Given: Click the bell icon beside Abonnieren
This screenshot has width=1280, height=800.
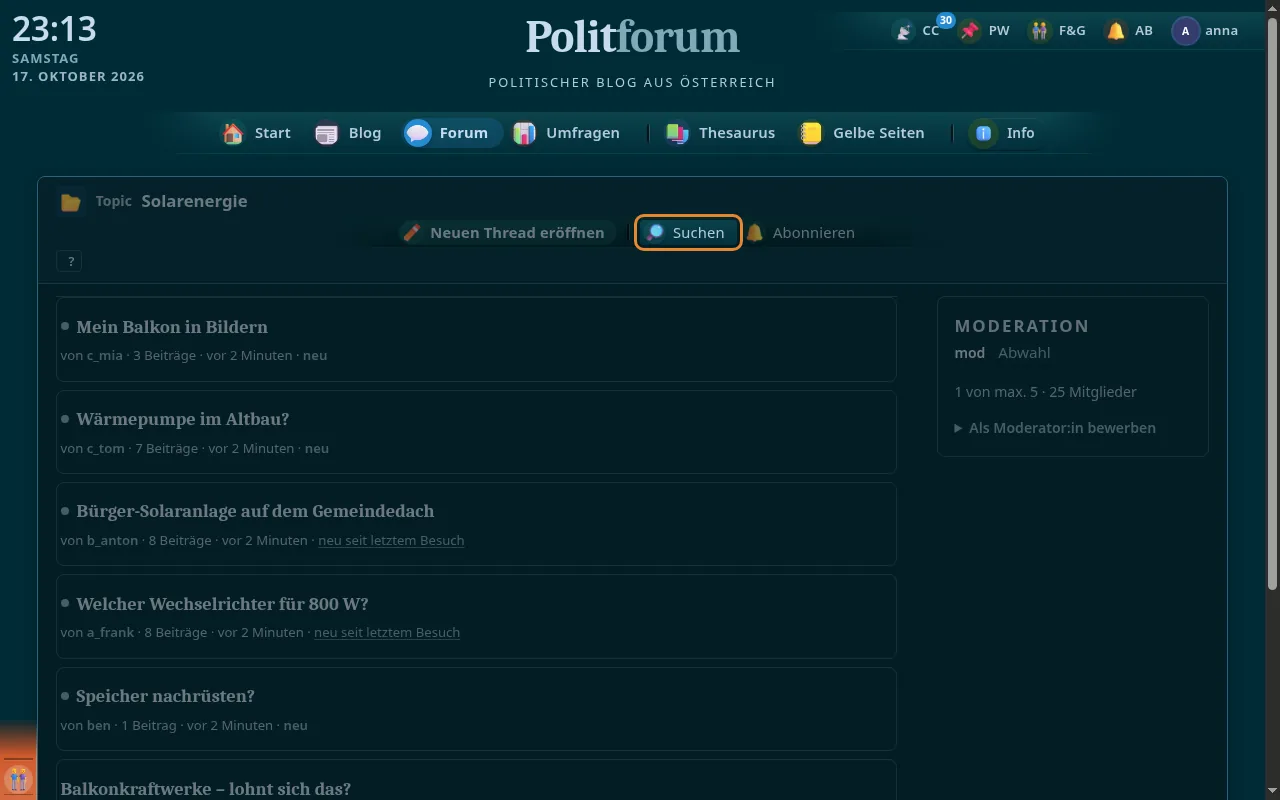Looking at the screenshot, I should pyautogui.click(x=755, y=233).
